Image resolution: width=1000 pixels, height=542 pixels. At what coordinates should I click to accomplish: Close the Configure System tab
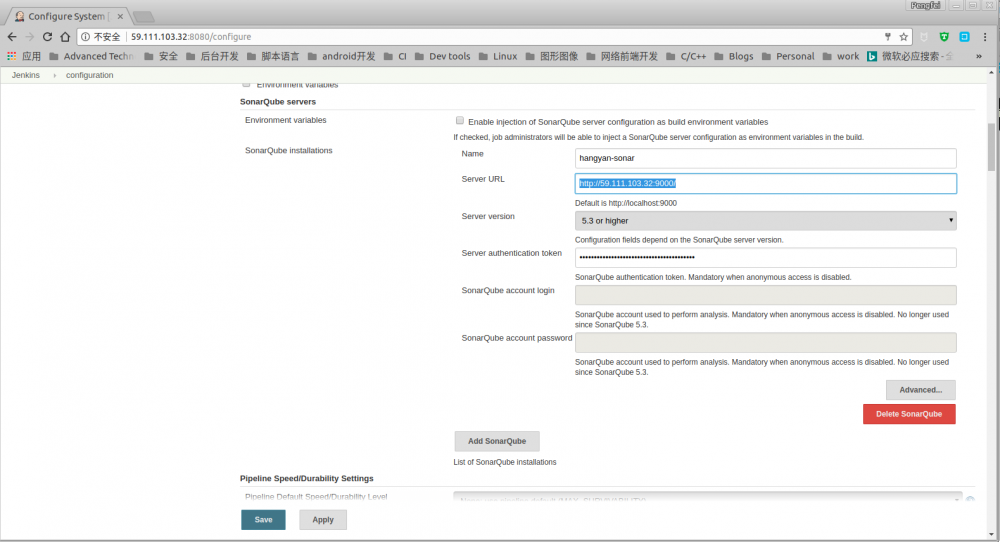point(120,17)
